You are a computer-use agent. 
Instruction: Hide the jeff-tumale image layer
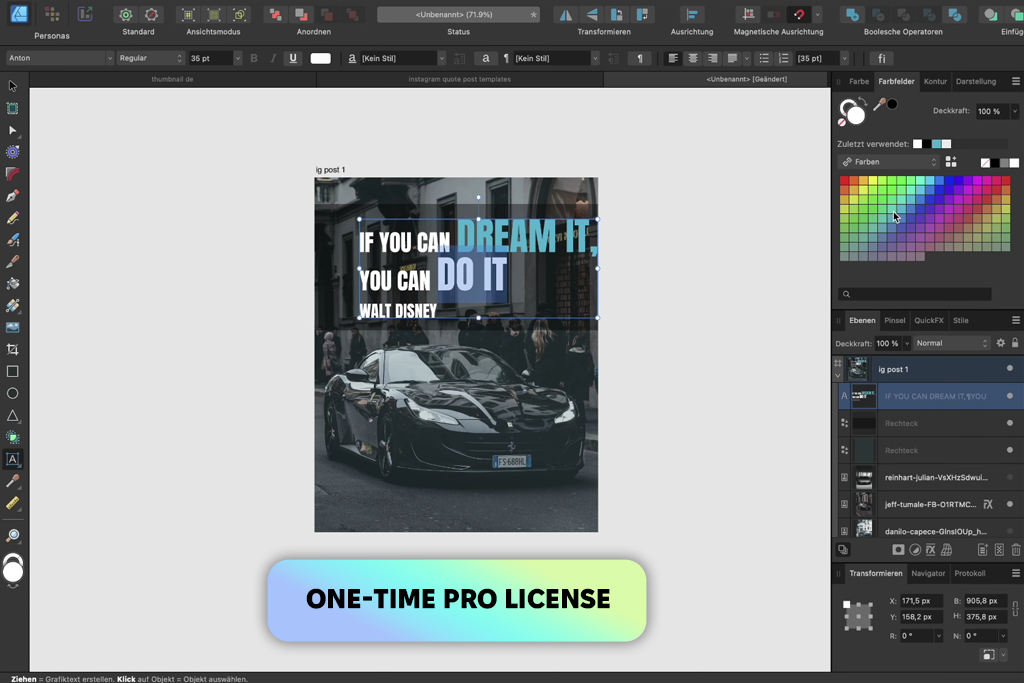point(1010,504)
